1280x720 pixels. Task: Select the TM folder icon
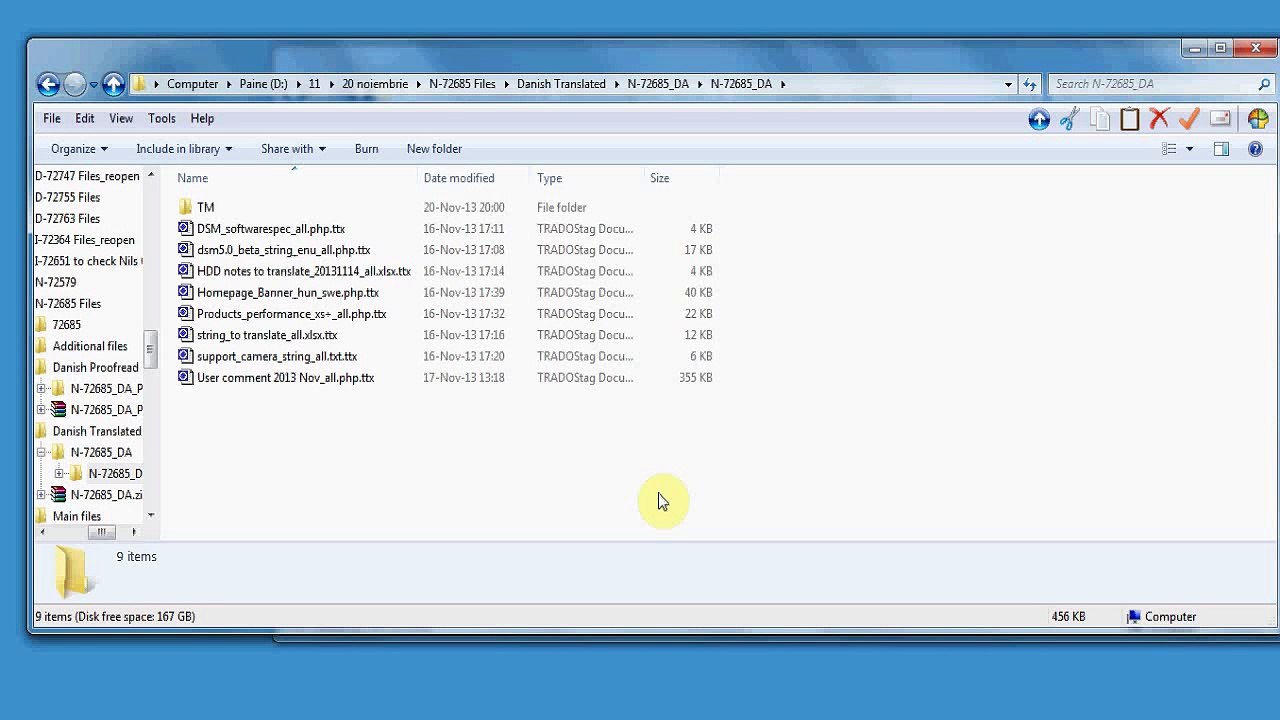click(x=185, y=207)
